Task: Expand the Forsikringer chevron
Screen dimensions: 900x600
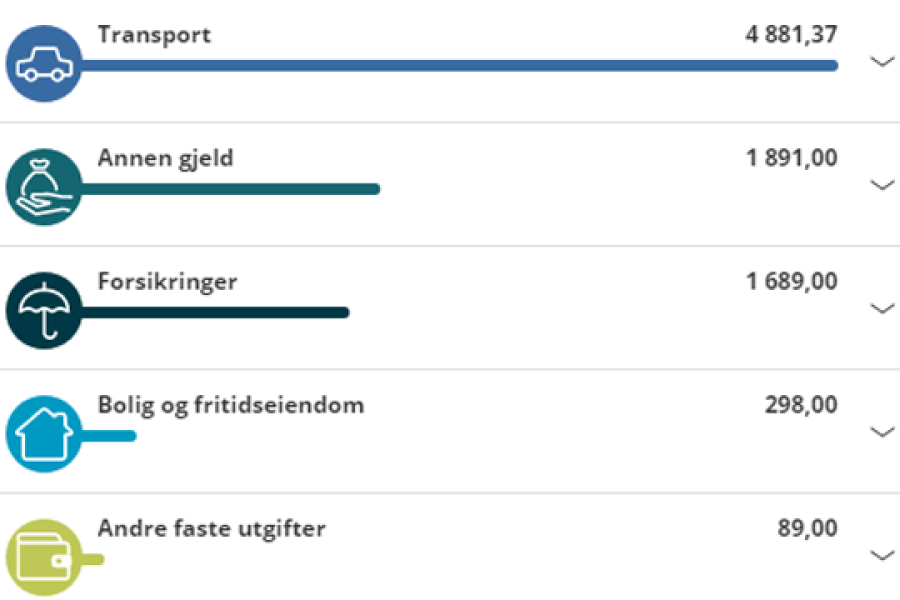Action: (x=882, y=308)
